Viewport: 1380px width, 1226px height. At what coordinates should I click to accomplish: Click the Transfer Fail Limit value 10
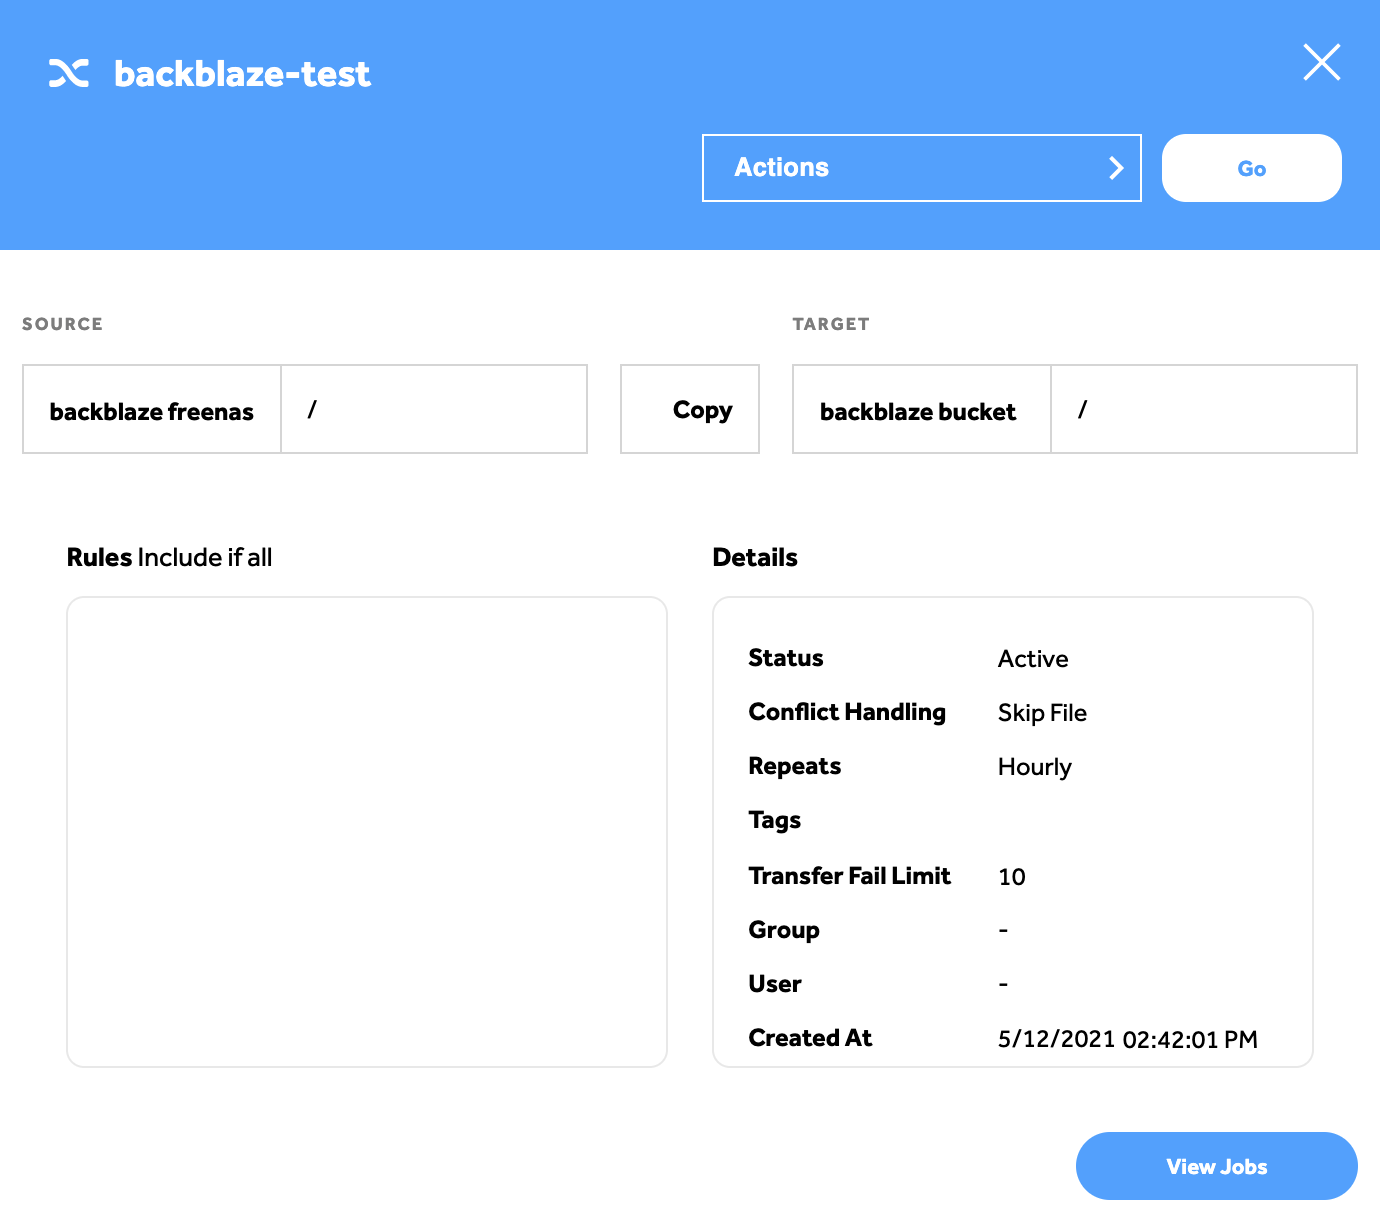1012,877
